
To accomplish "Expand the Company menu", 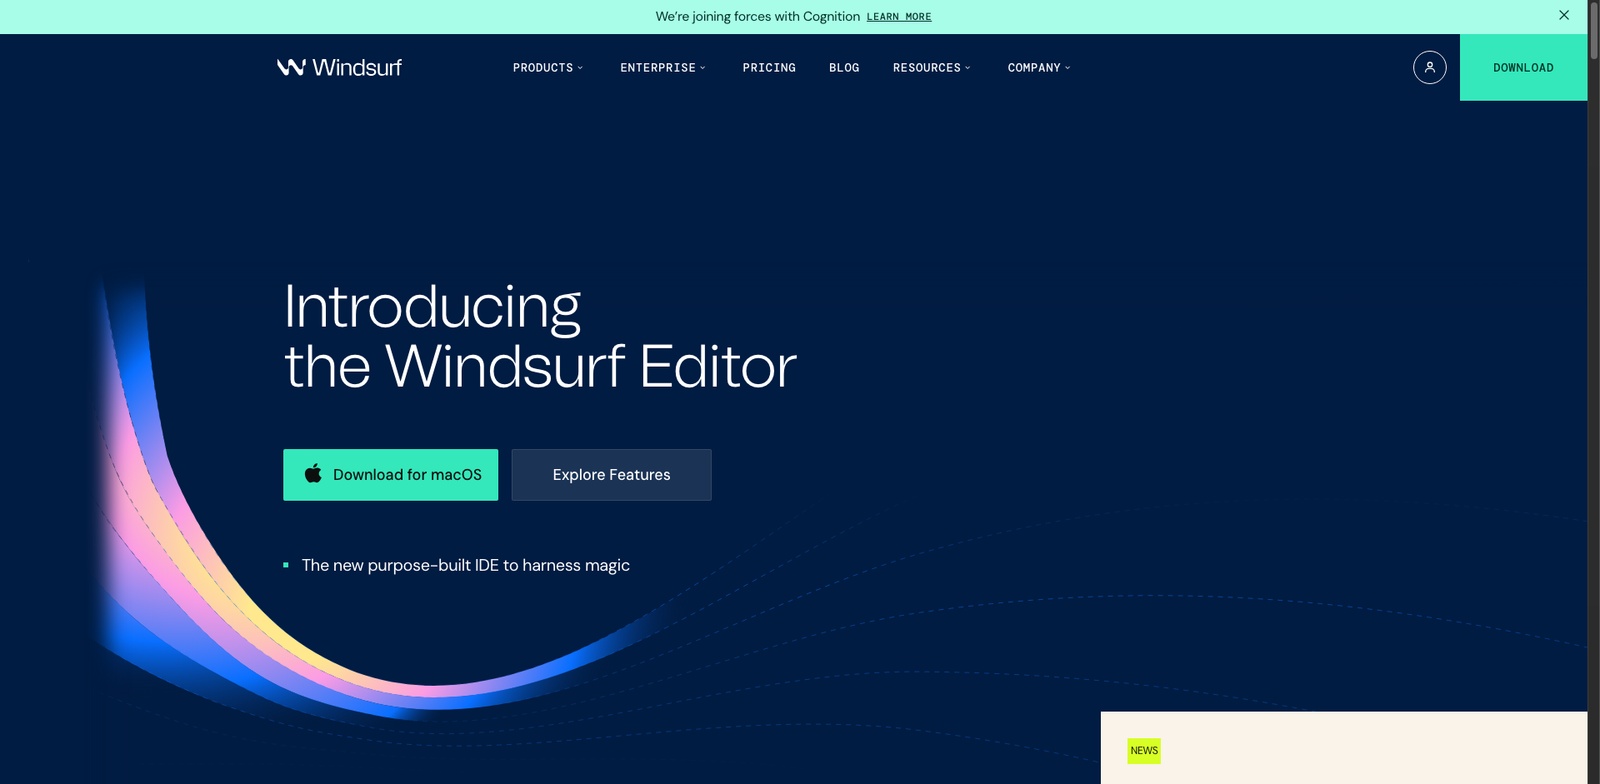I will pos(1039,68).
